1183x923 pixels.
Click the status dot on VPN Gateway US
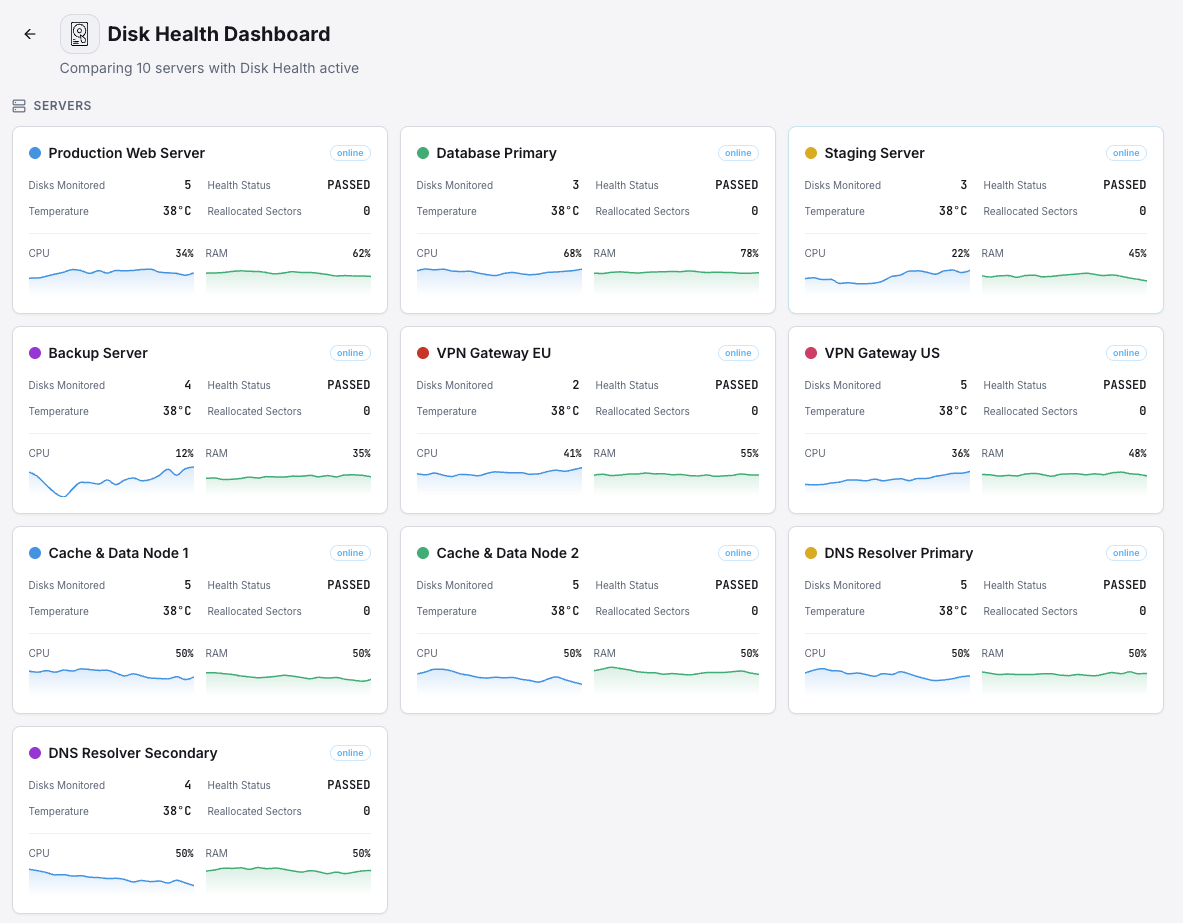(x=813, y=352)
